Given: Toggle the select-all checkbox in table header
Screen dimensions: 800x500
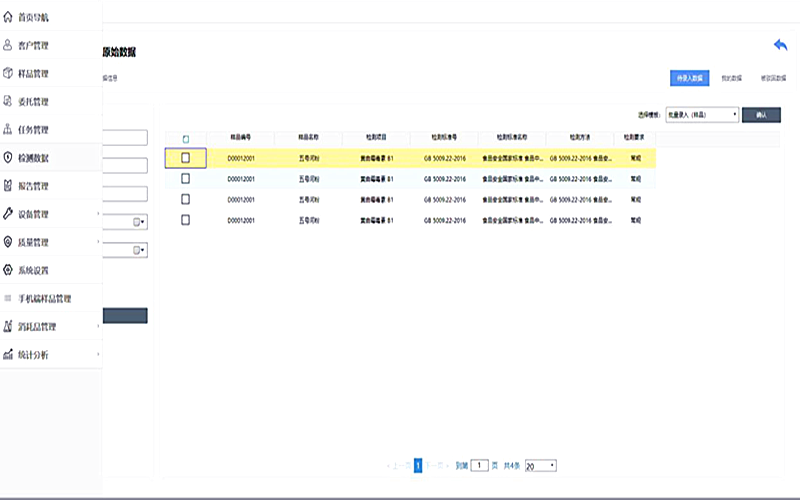Looking at the screenshot, I should [185, 139].
